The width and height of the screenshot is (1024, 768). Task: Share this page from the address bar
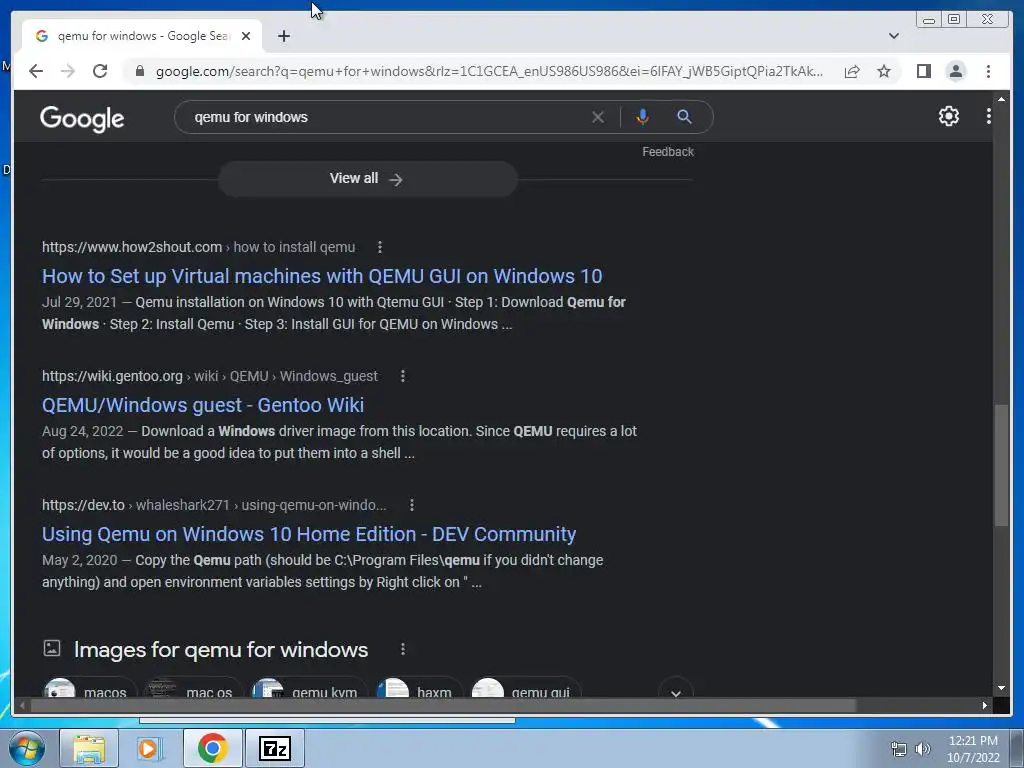[x=852, y=71]
